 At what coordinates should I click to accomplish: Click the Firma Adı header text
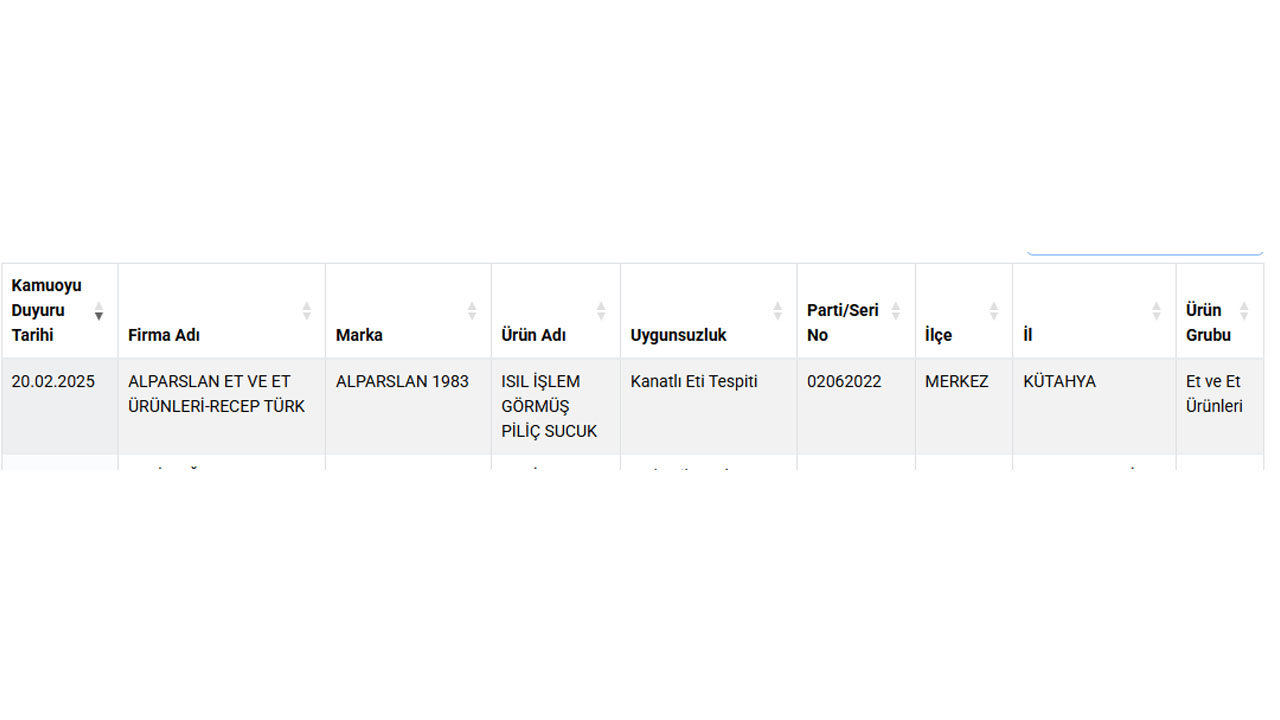pos(164,335)
